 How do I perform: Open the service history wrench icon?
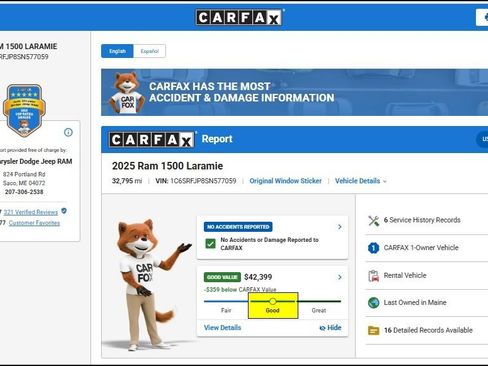374,221
